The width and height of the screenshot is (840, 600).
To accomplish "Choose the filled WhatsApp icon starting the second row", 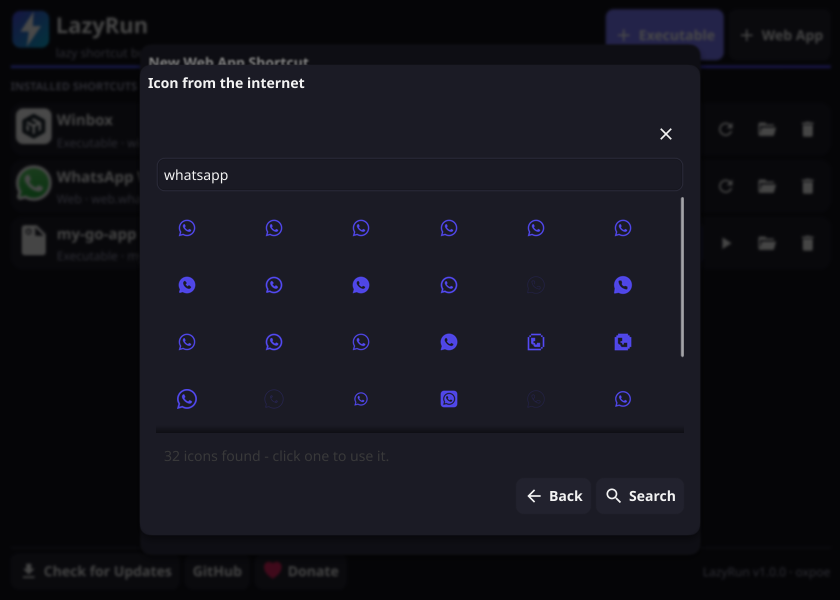I will pyautogui.click(x=186, y=285).
